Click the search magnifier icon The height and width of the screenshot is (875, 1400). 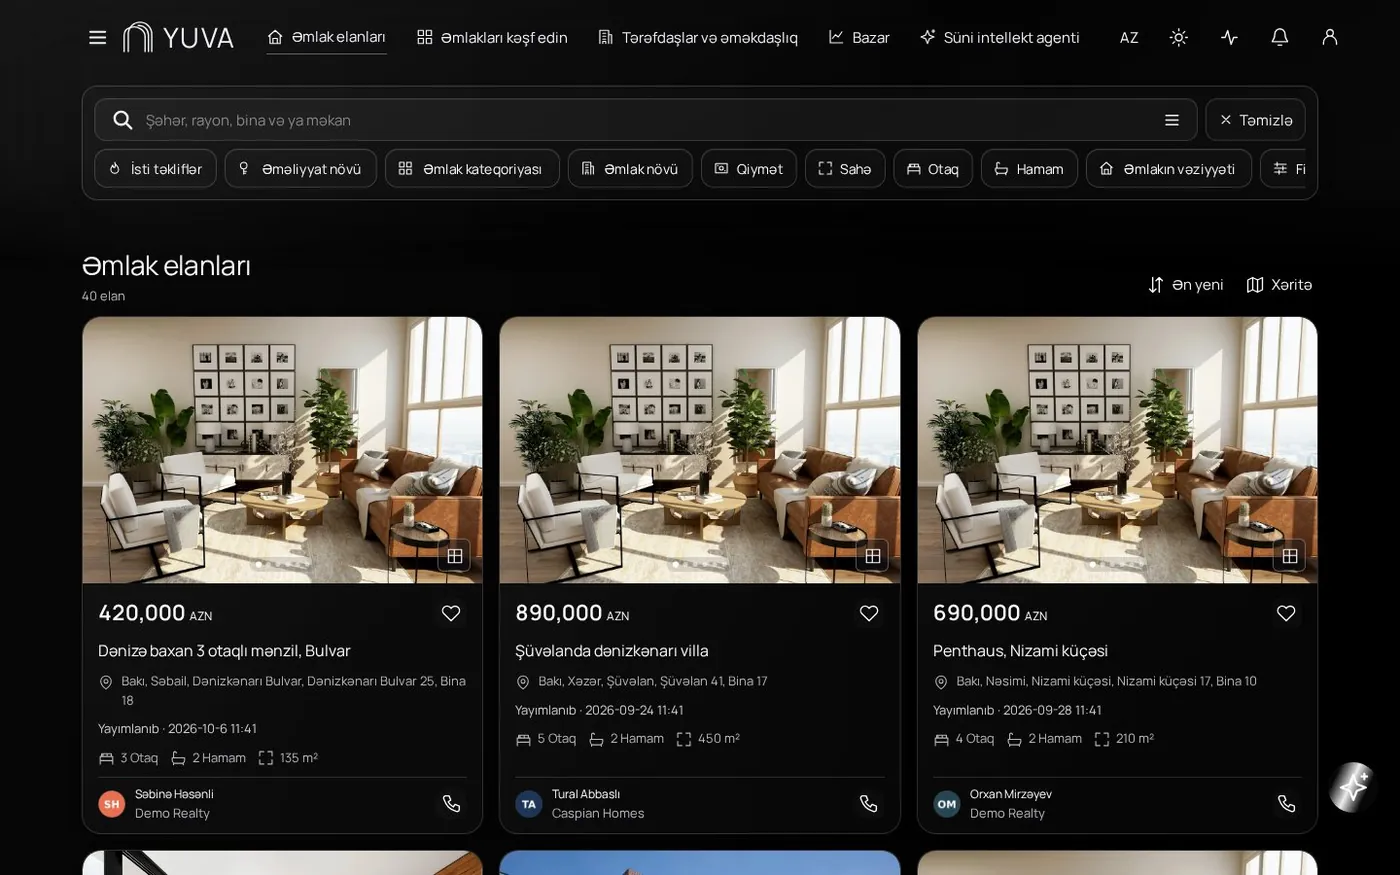click(x=123, y=120)
